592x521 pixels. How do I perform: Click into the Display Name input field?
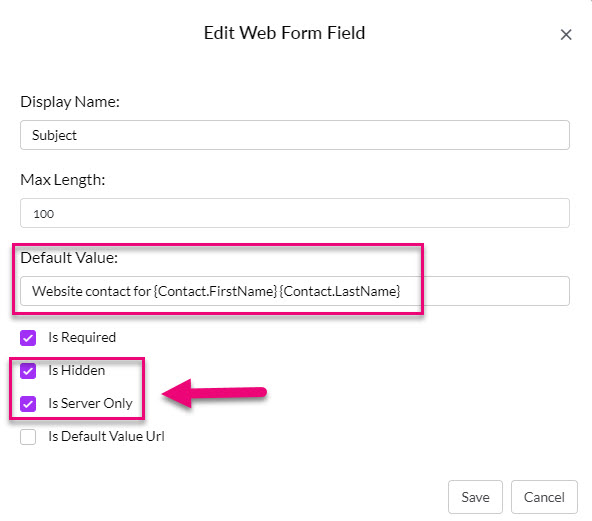click(x=294, y=135)
